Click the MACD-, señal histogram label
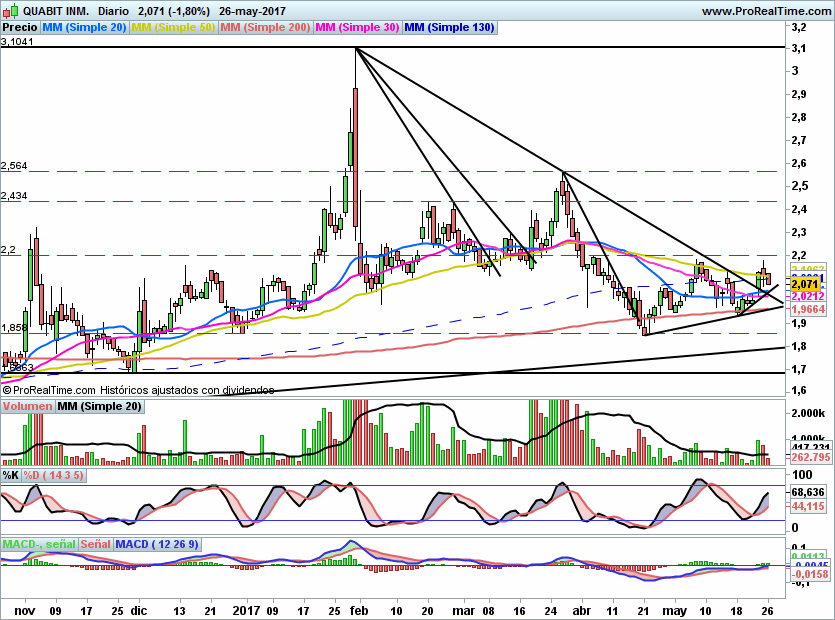 coord(39,544)
